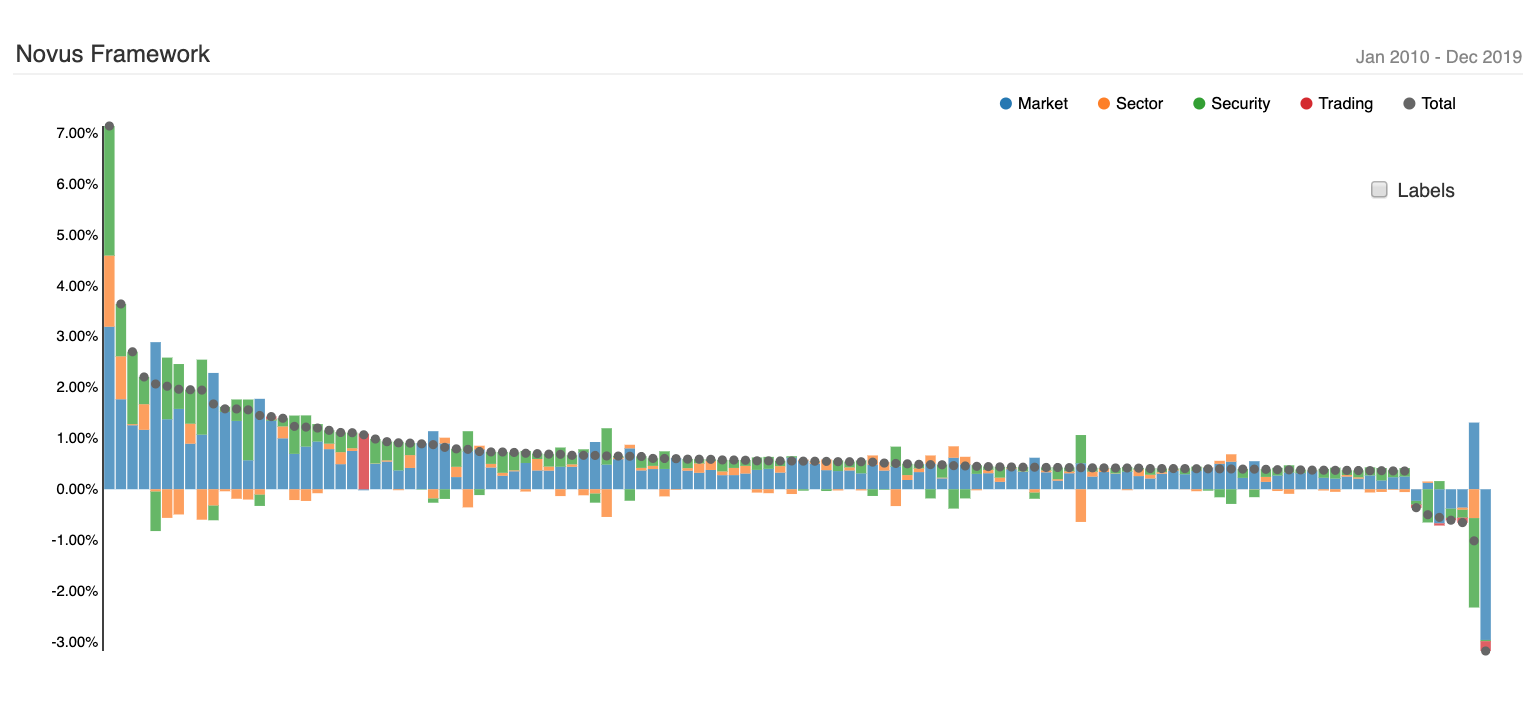
Task: Click the 5.00% axis label
Action: [77, 235]
